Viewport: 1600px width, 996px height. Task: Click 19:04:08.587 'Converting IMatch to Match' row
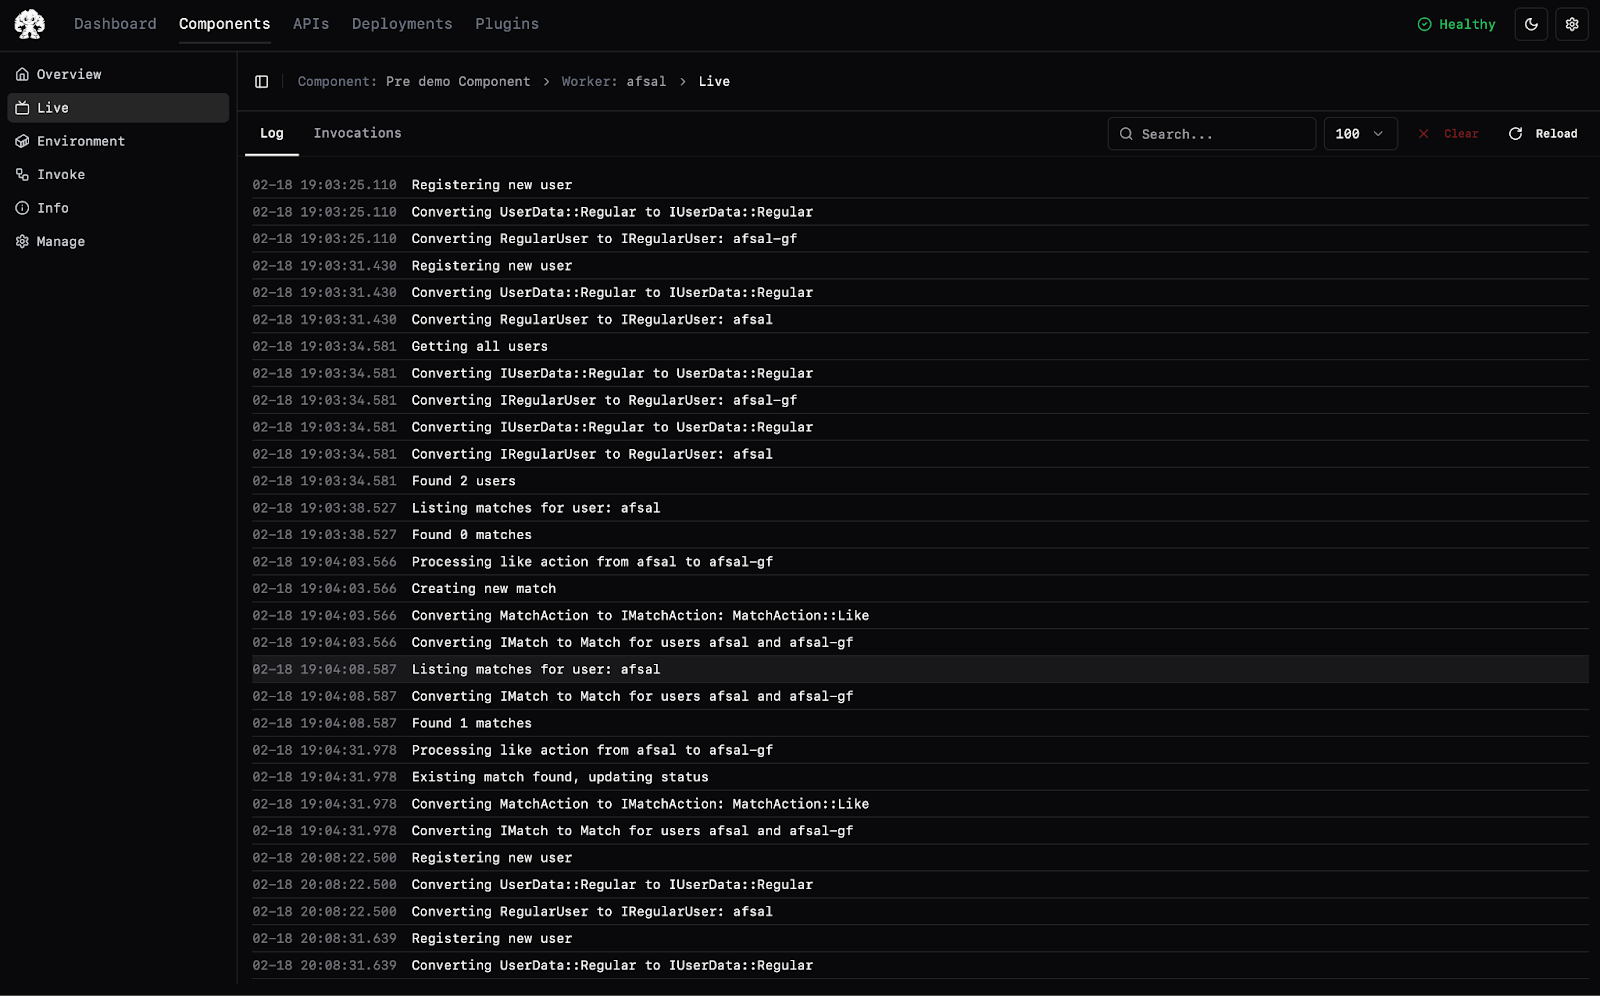coord(920,697)
